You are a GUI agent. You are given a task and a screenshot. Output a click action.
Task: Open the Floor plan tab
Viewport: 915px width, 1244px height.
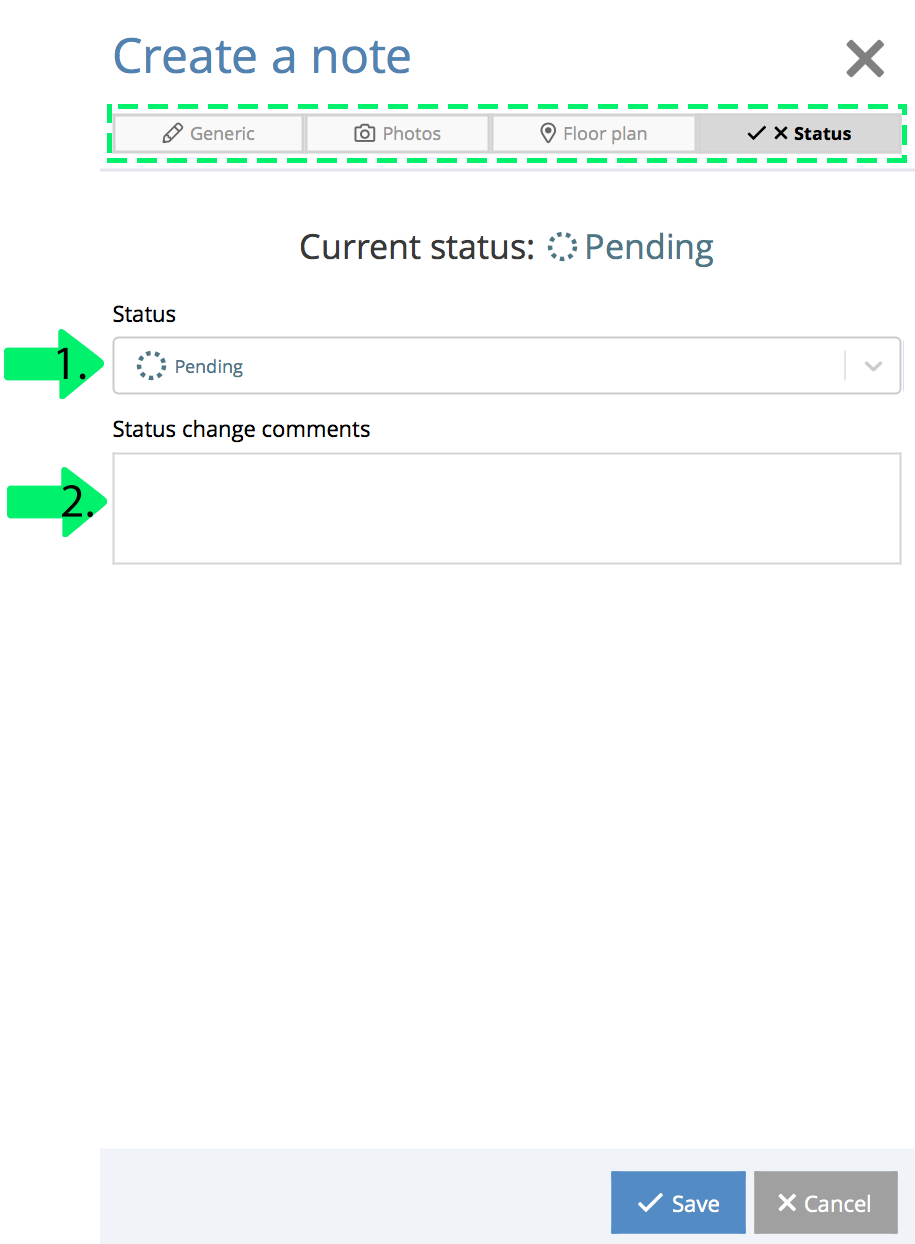coord(593,133)
